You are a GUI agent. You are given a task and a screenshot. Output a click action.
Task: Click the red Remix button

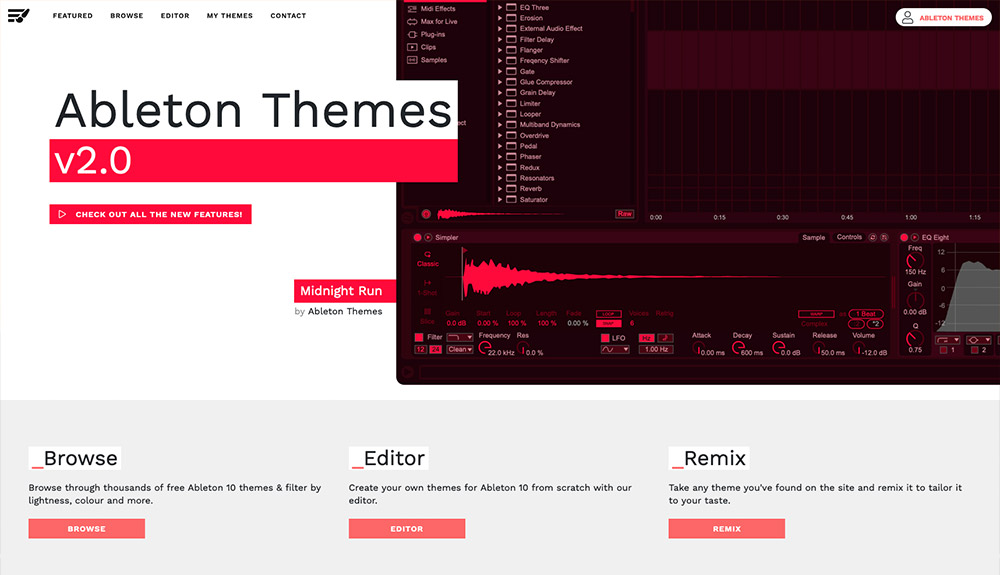pyautogui.click(x=727, y=528)
